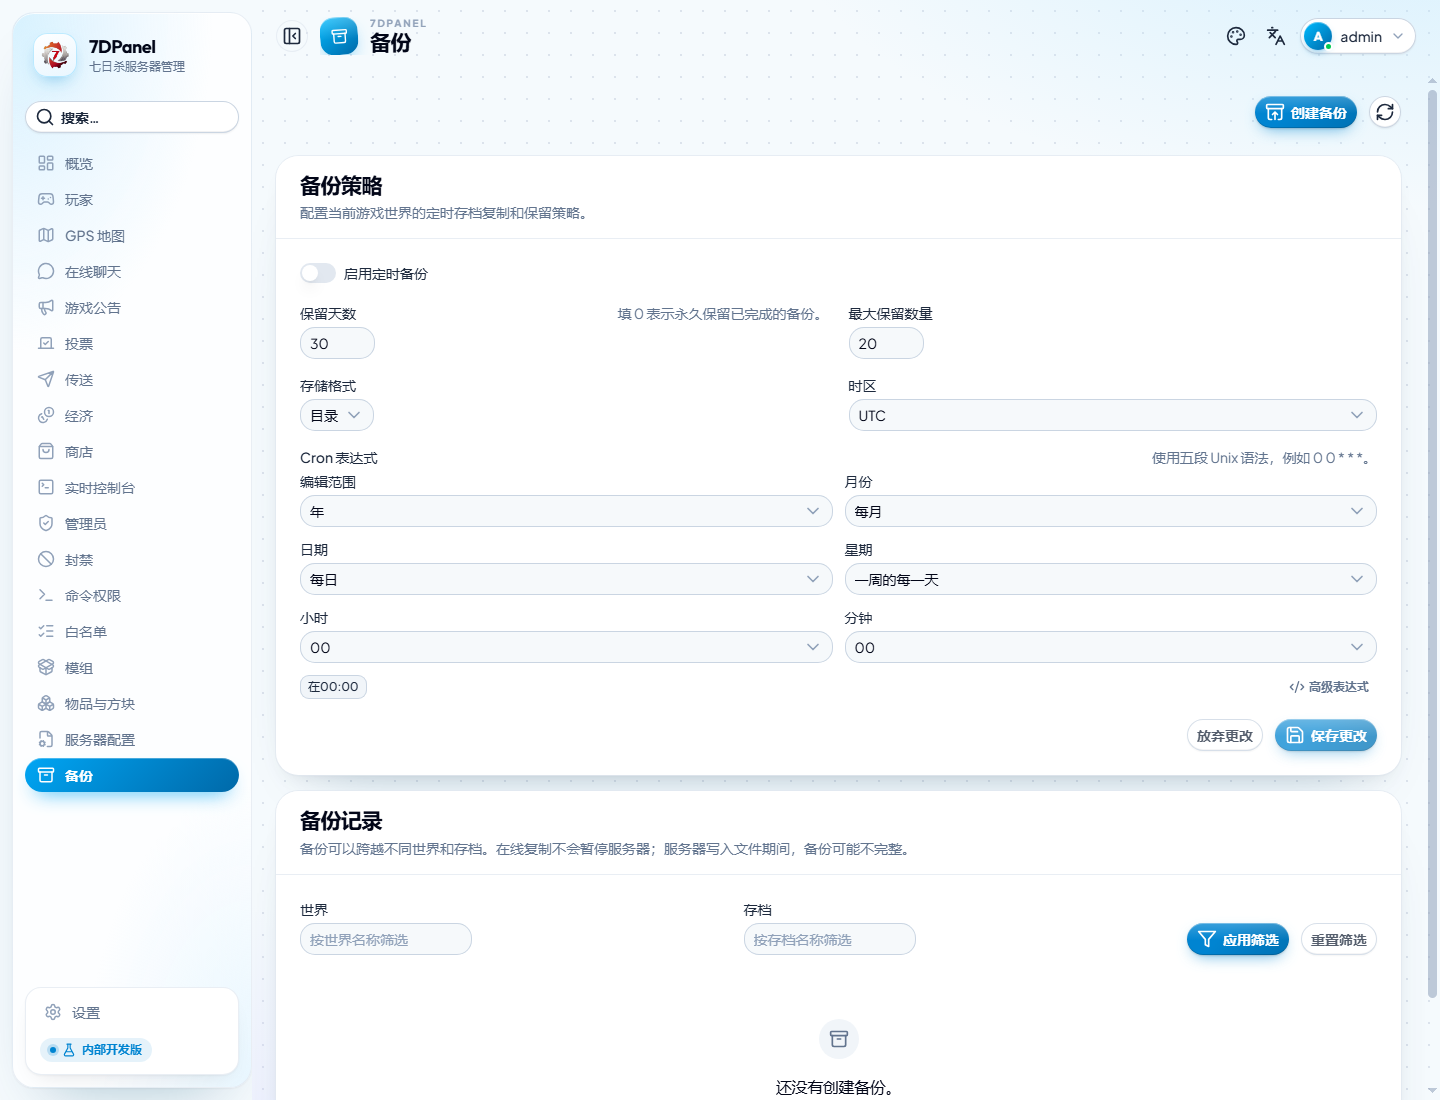Open the admin user menu
This screenshot has width=1440, height=1100.
(1358, 36)
